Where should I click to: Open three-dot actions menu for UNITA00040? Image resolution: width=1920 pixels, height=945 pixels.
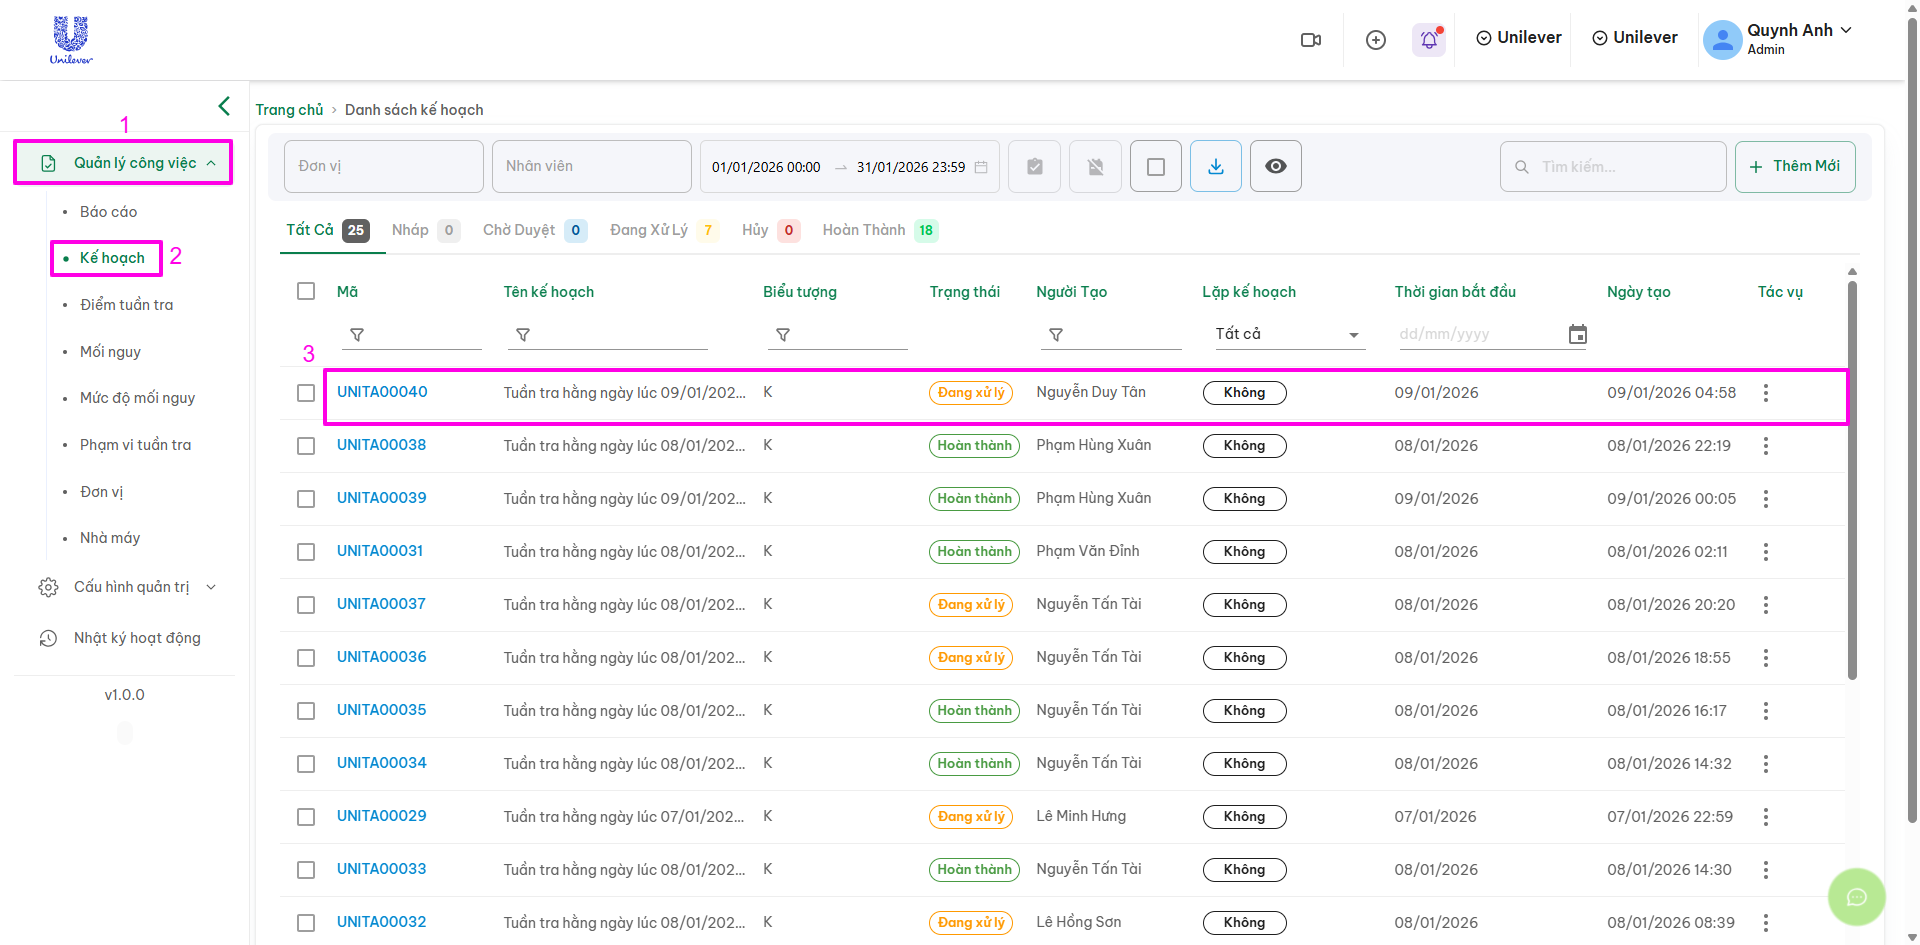click(1766, 393)
